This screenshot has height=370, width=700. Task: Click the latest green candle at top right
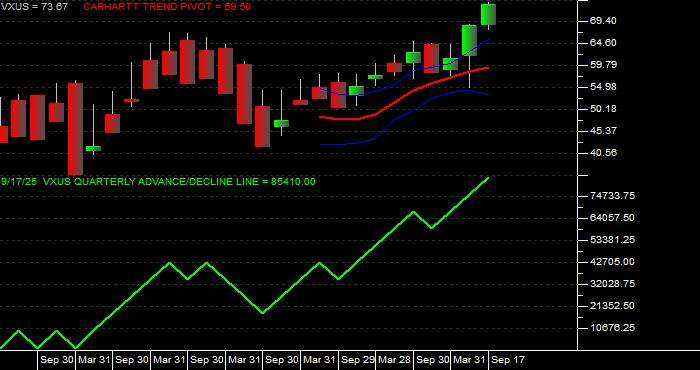coord(488,15)
